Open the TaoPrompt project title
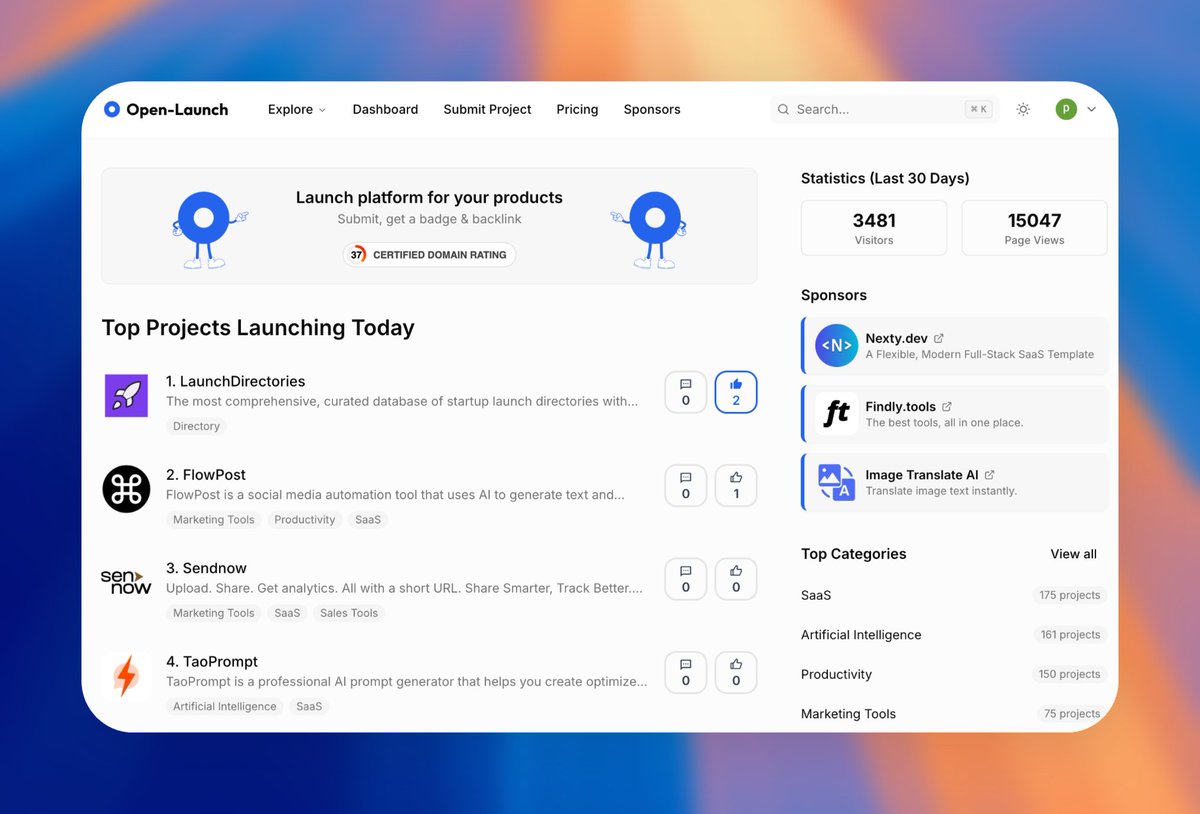Viewport: 1200px width, 814px height. click(212, 662)
